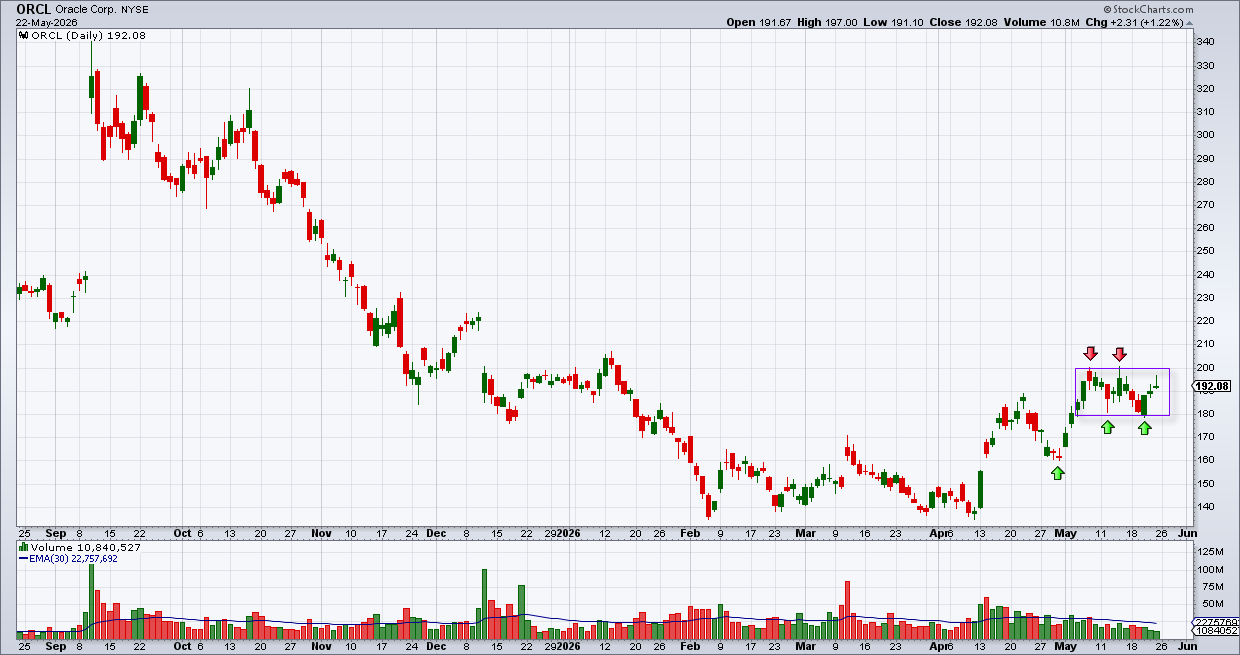Click the 240 price axis label
This screenshot has width=1240, height=655.
coord(1205,274)
